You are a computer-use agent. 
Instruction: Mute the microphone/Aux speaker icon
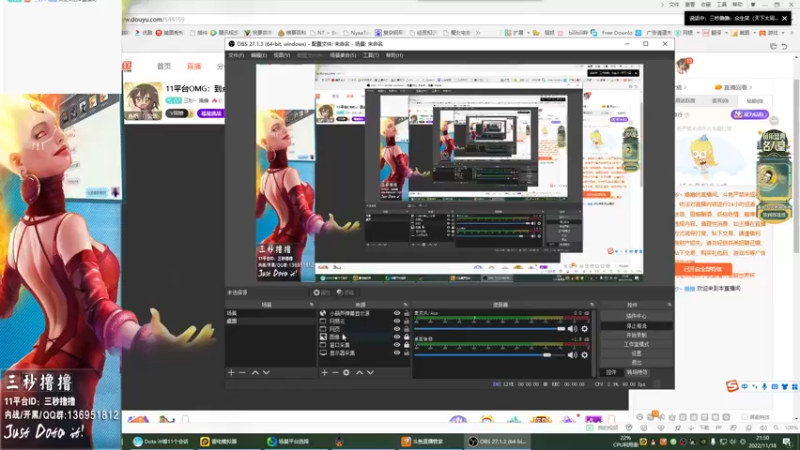(x=572, y=329)
